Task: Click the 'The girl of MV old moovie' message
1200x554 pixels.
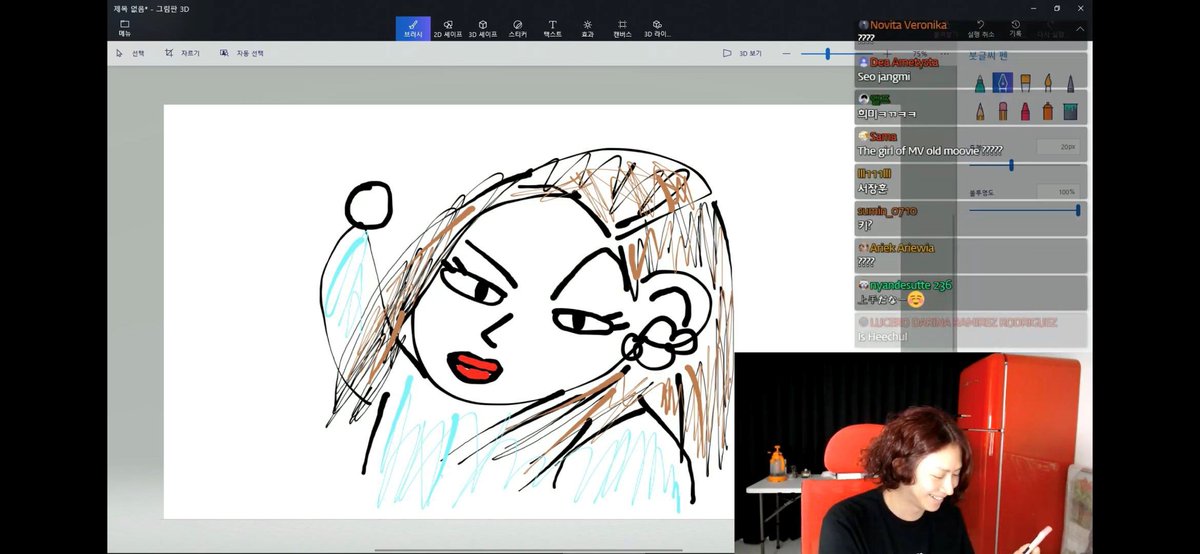Action: point(929,151)
